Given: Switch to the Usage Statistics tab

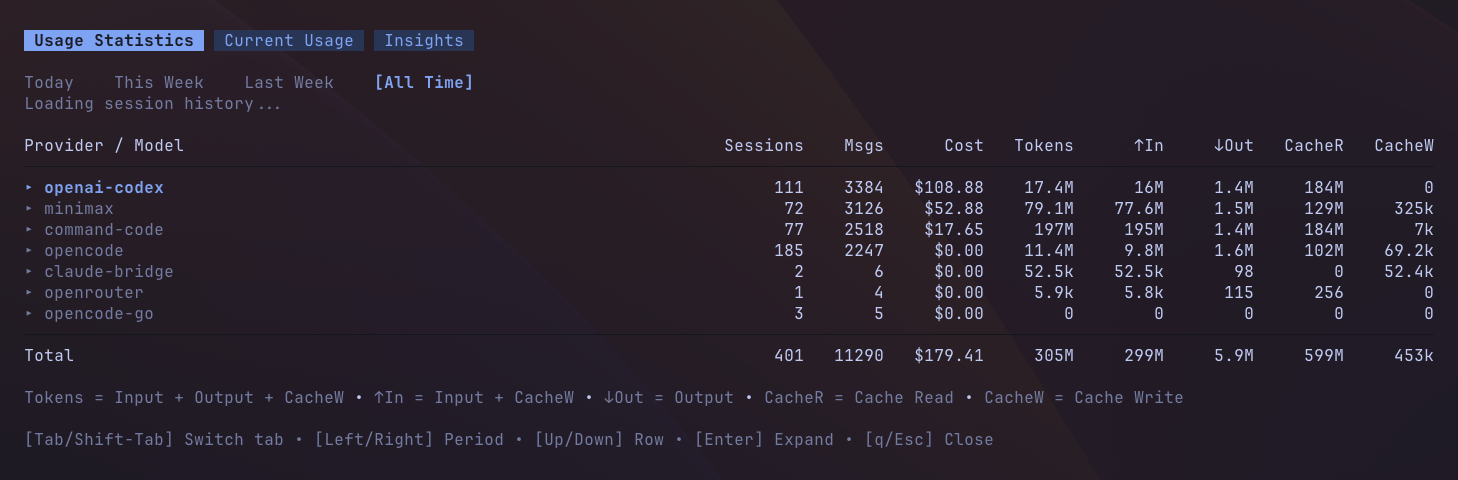Looking at the screenshot, I should point(114,41).
